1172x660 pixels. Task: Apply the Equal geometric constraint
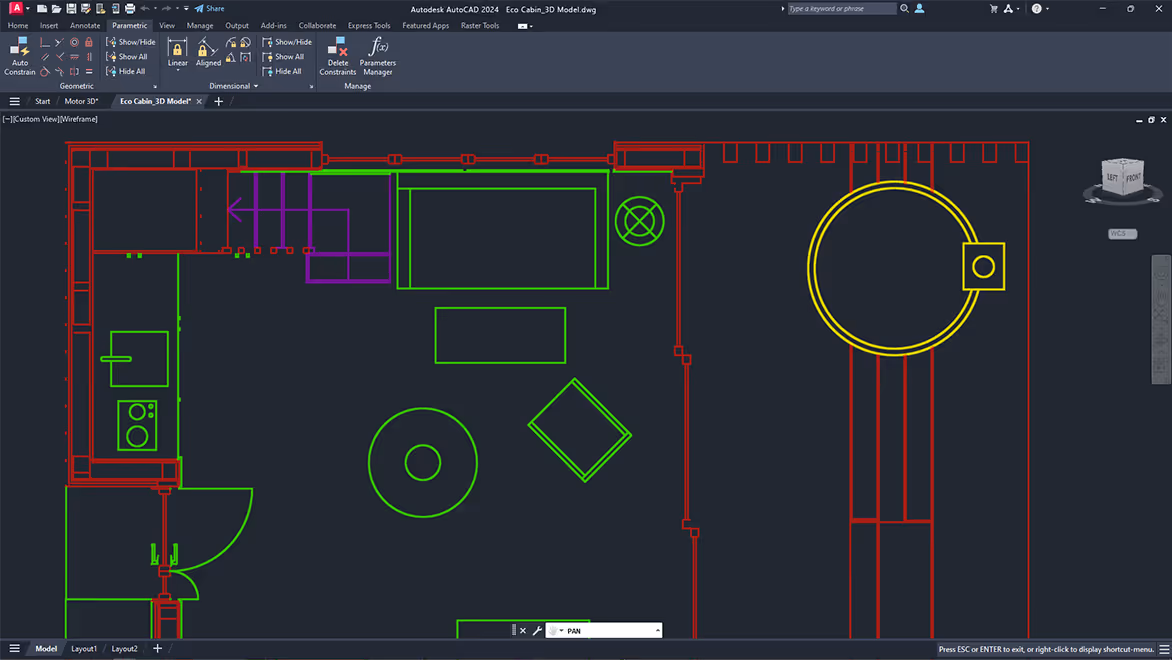click(x=89, y=72)
